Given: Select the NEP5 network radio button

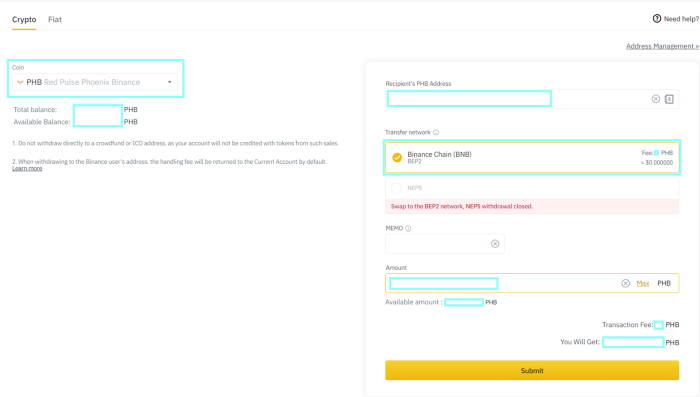Looking at the screenshot, I should pyautogui.click(x=396, y=188).
